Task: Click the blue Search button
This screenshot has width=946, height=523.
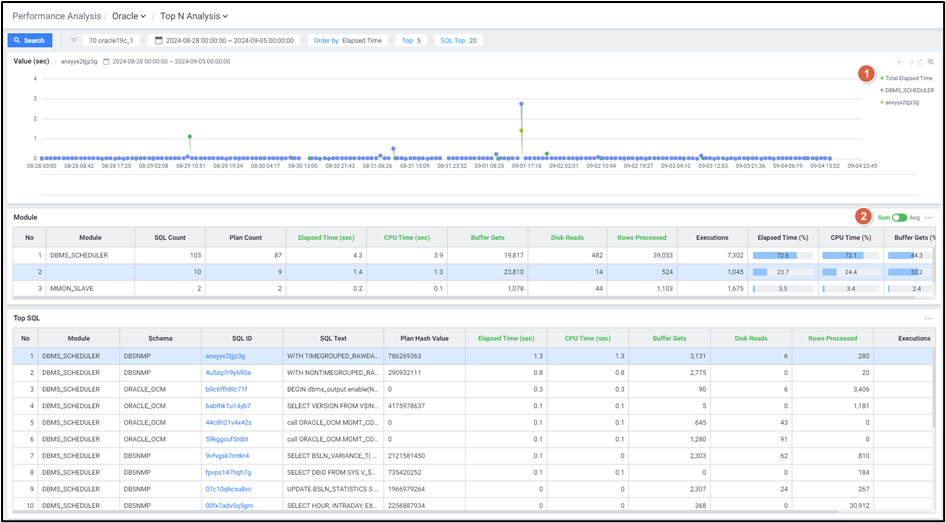Action: (29, 41)
